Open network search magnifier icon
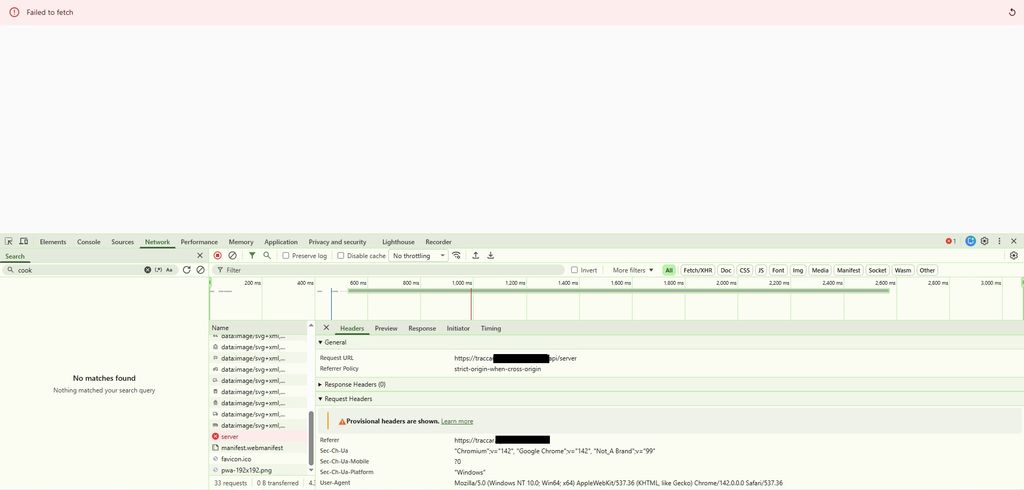1024x490 pixels. [267, 255]
